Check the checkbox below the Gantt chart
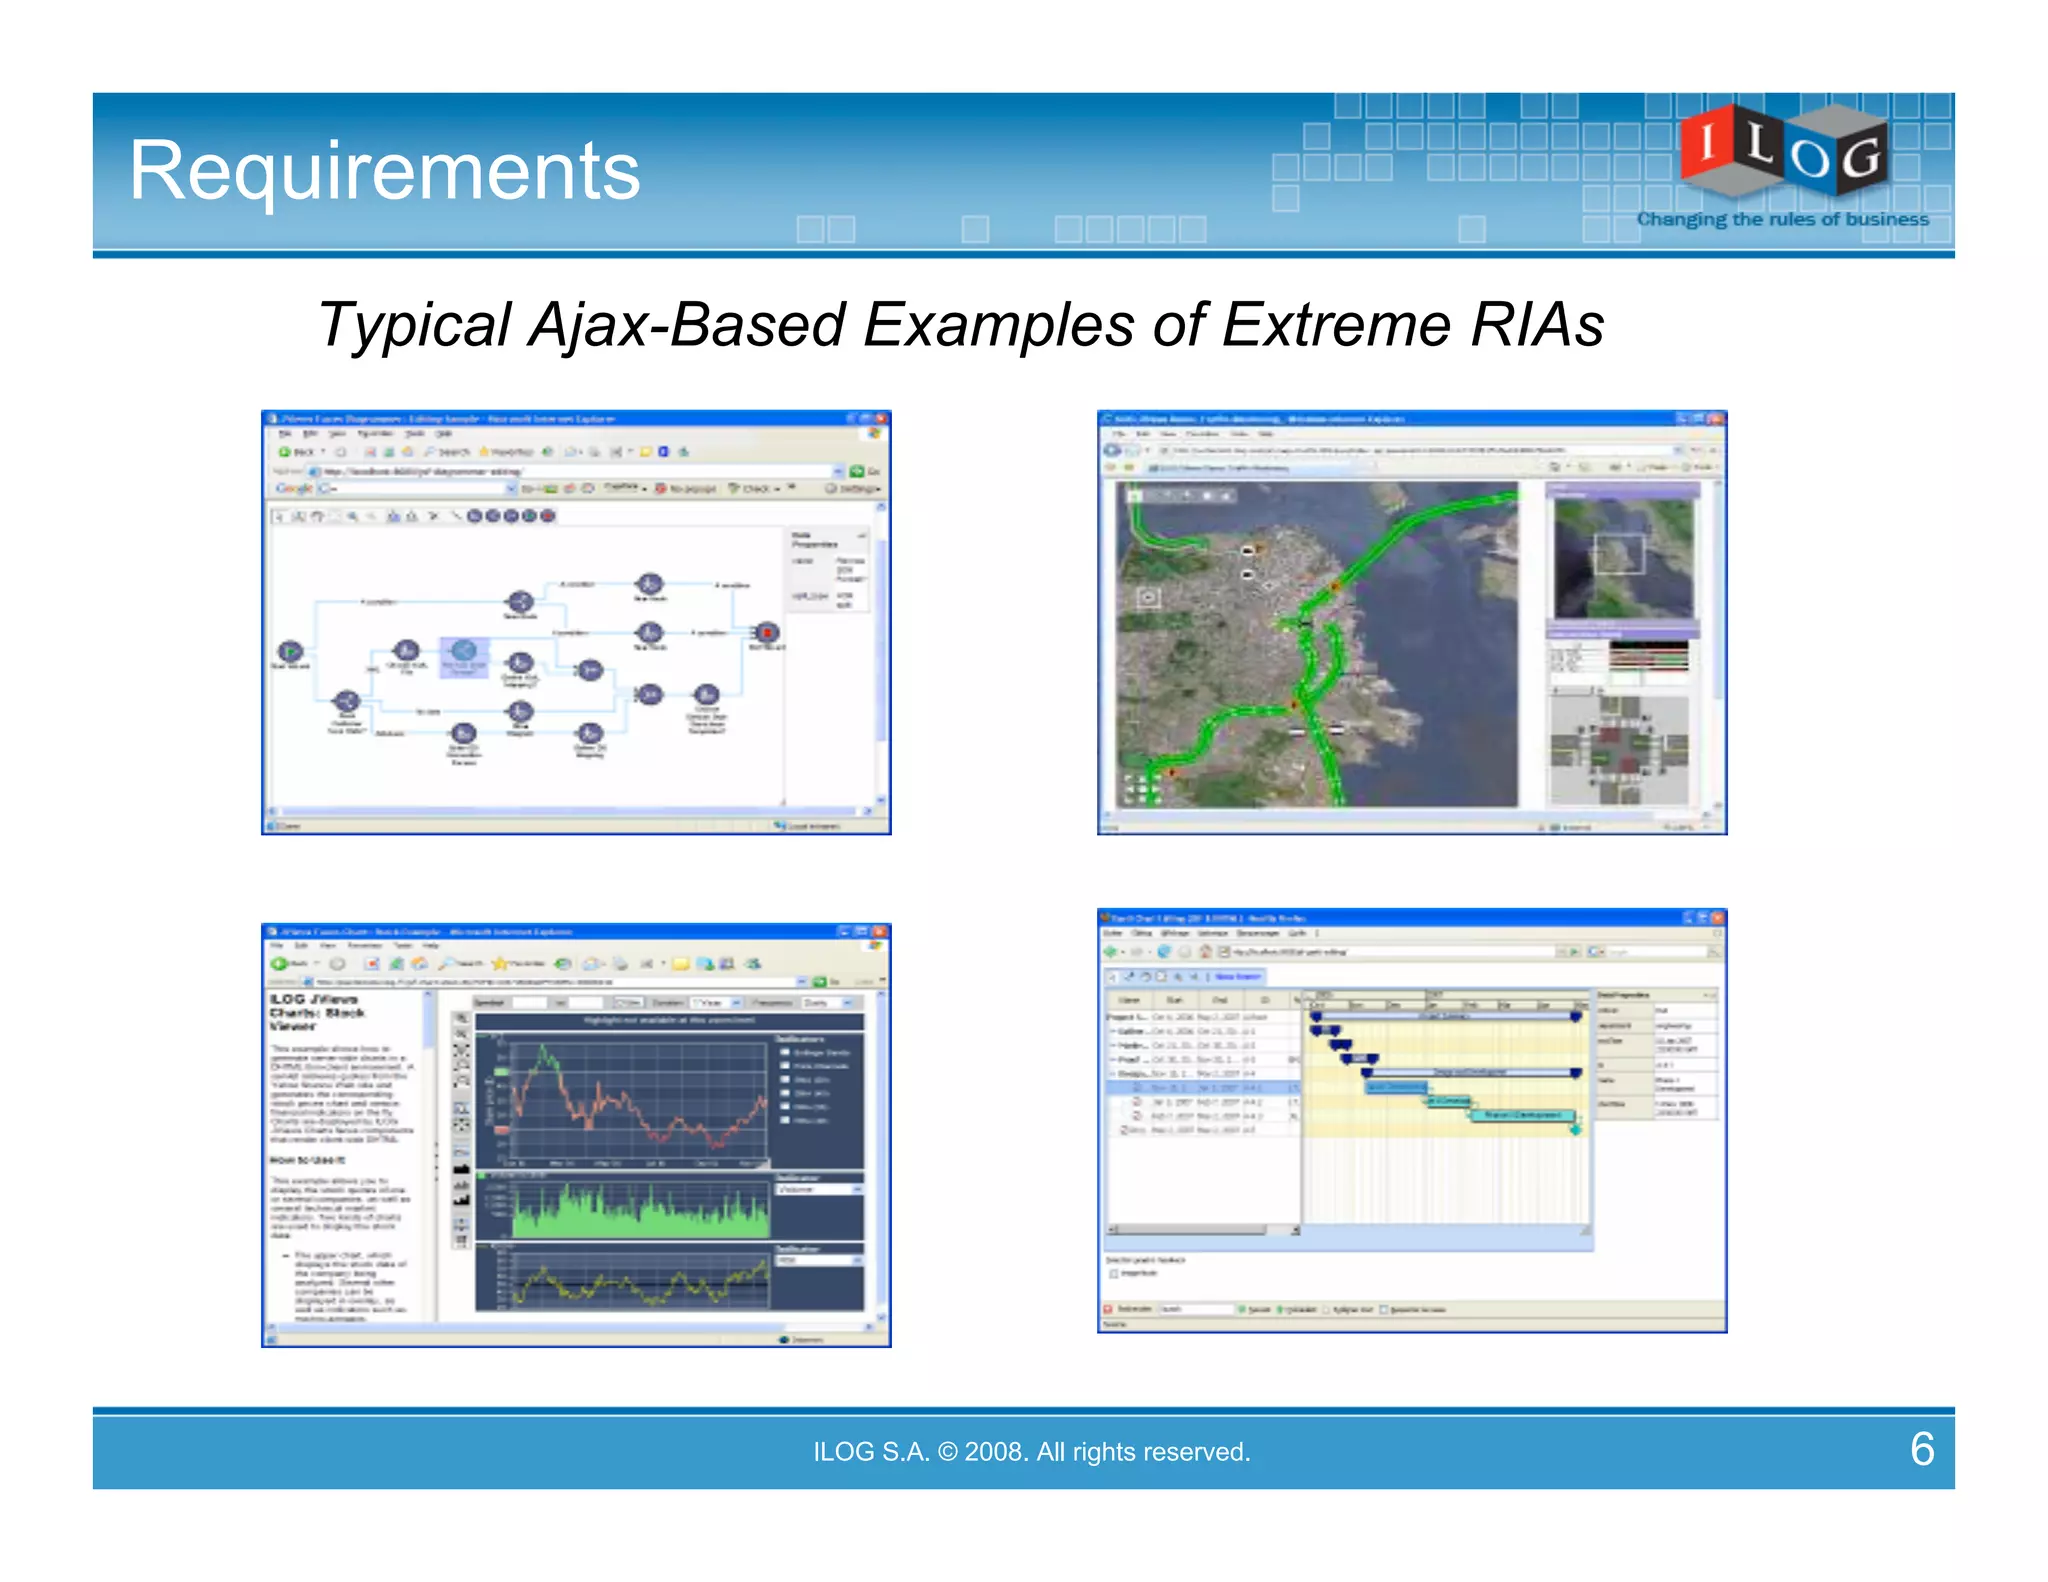Screen dimensions: 2048x1582 [x=1113, y=1274]
